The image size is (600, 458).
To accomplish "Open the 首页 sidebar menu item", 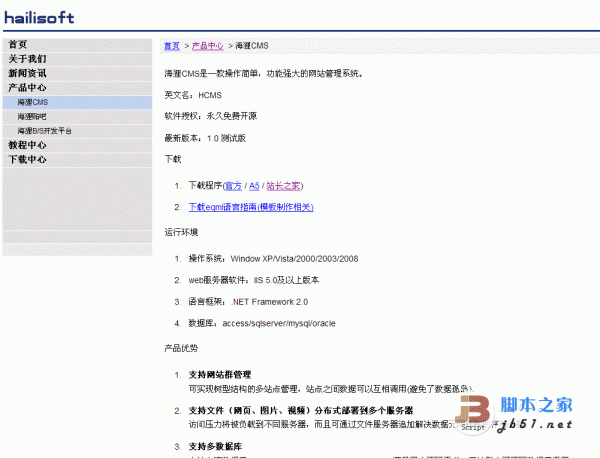I will click(77, 45).
